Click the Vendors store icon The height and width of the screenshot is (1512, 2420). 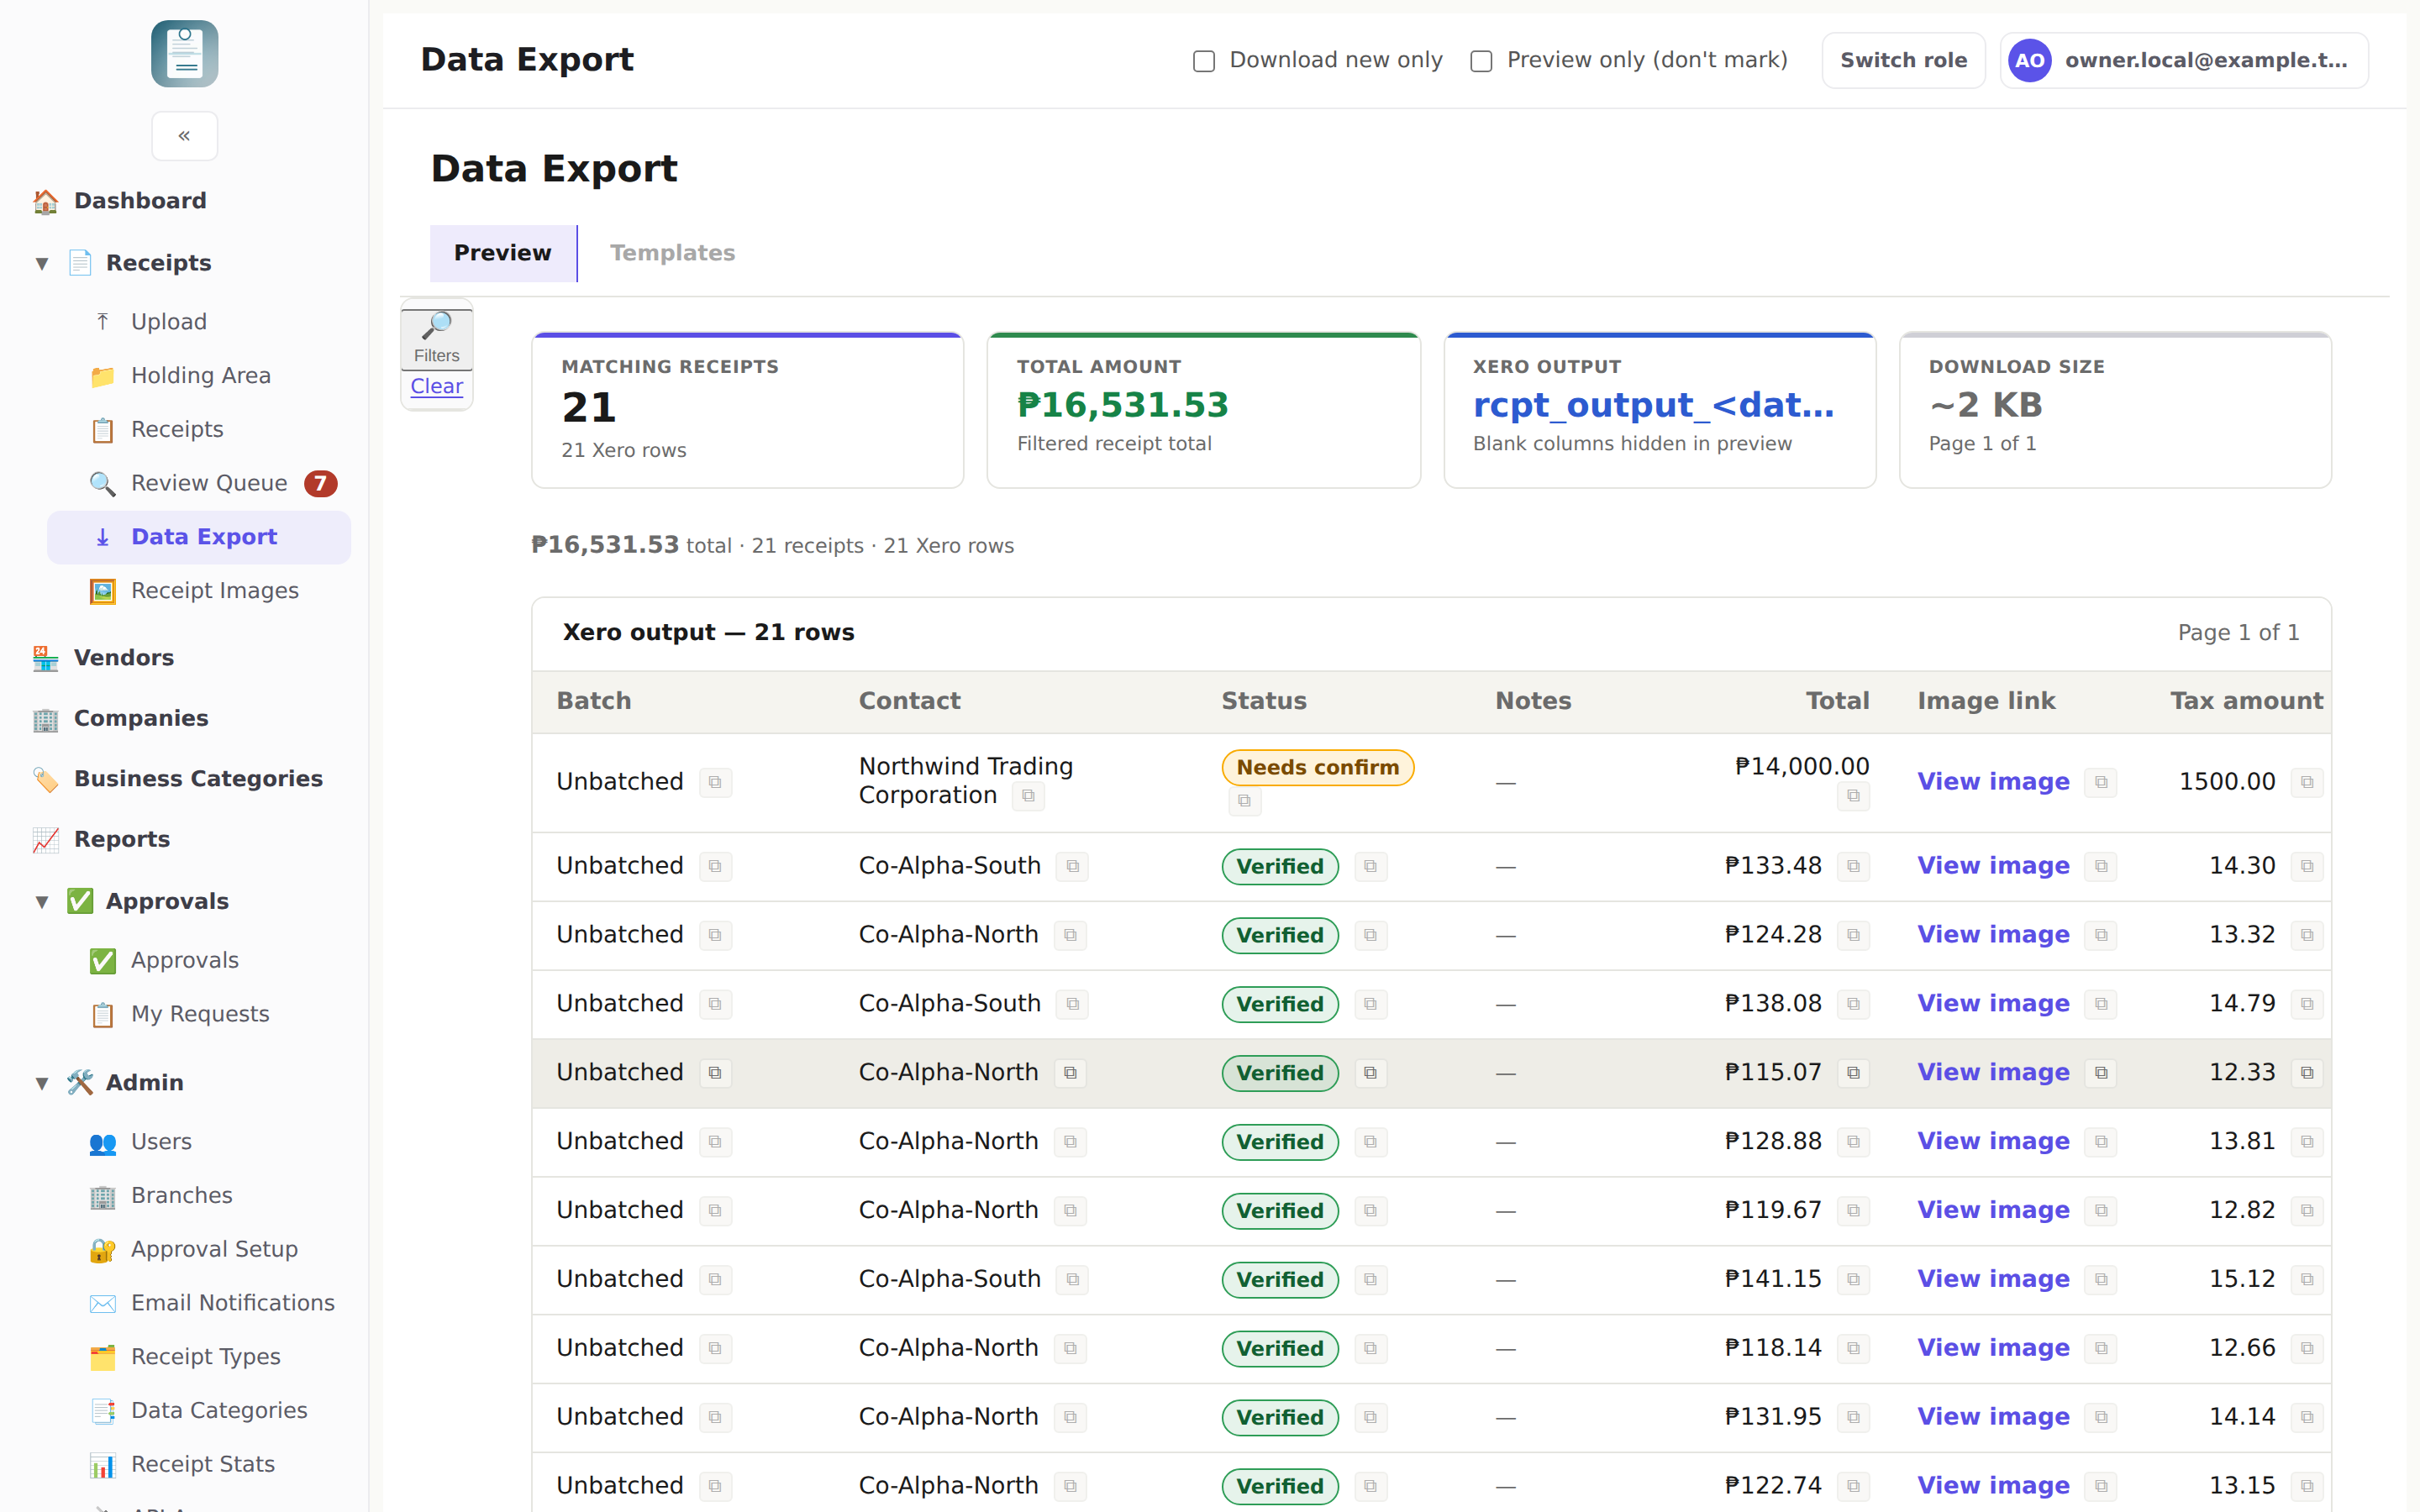point(46,658)
